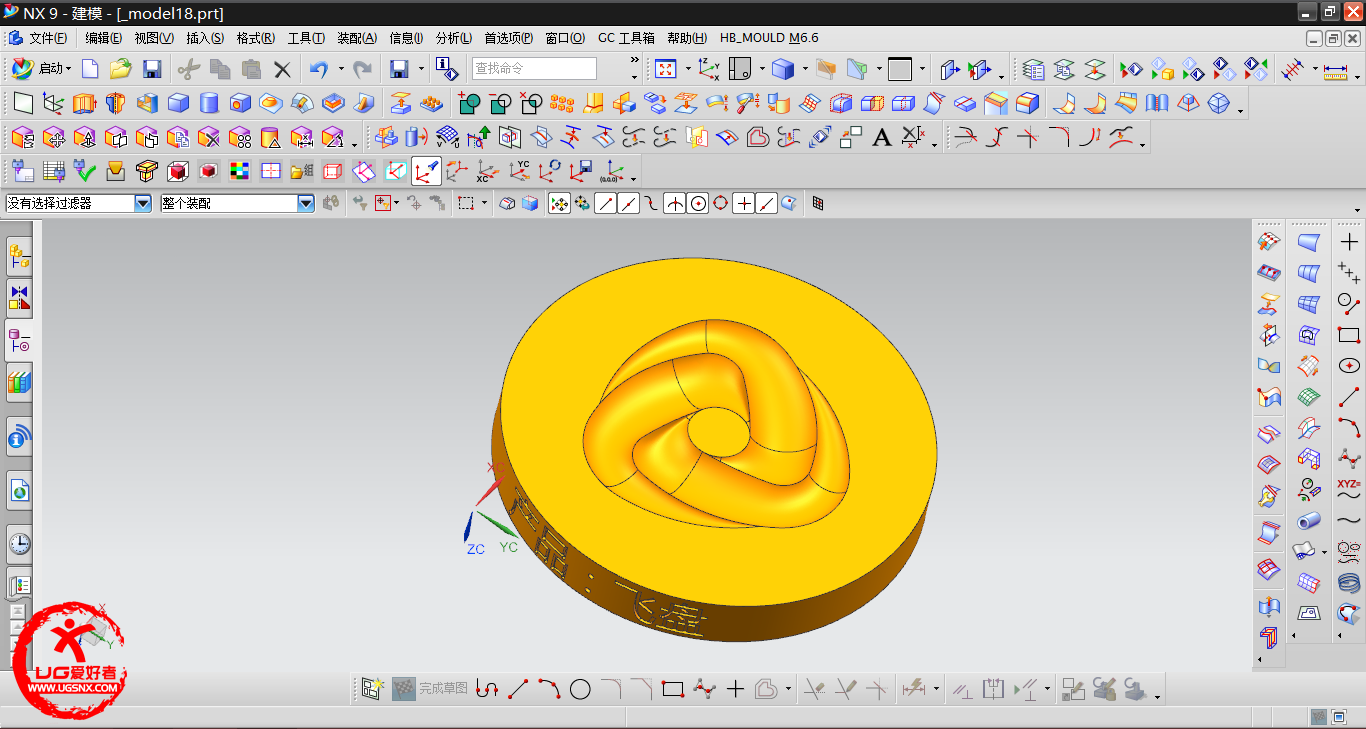Open a file with the folder icon
This screenshot has height=729, width=1366.
(121, 69)
